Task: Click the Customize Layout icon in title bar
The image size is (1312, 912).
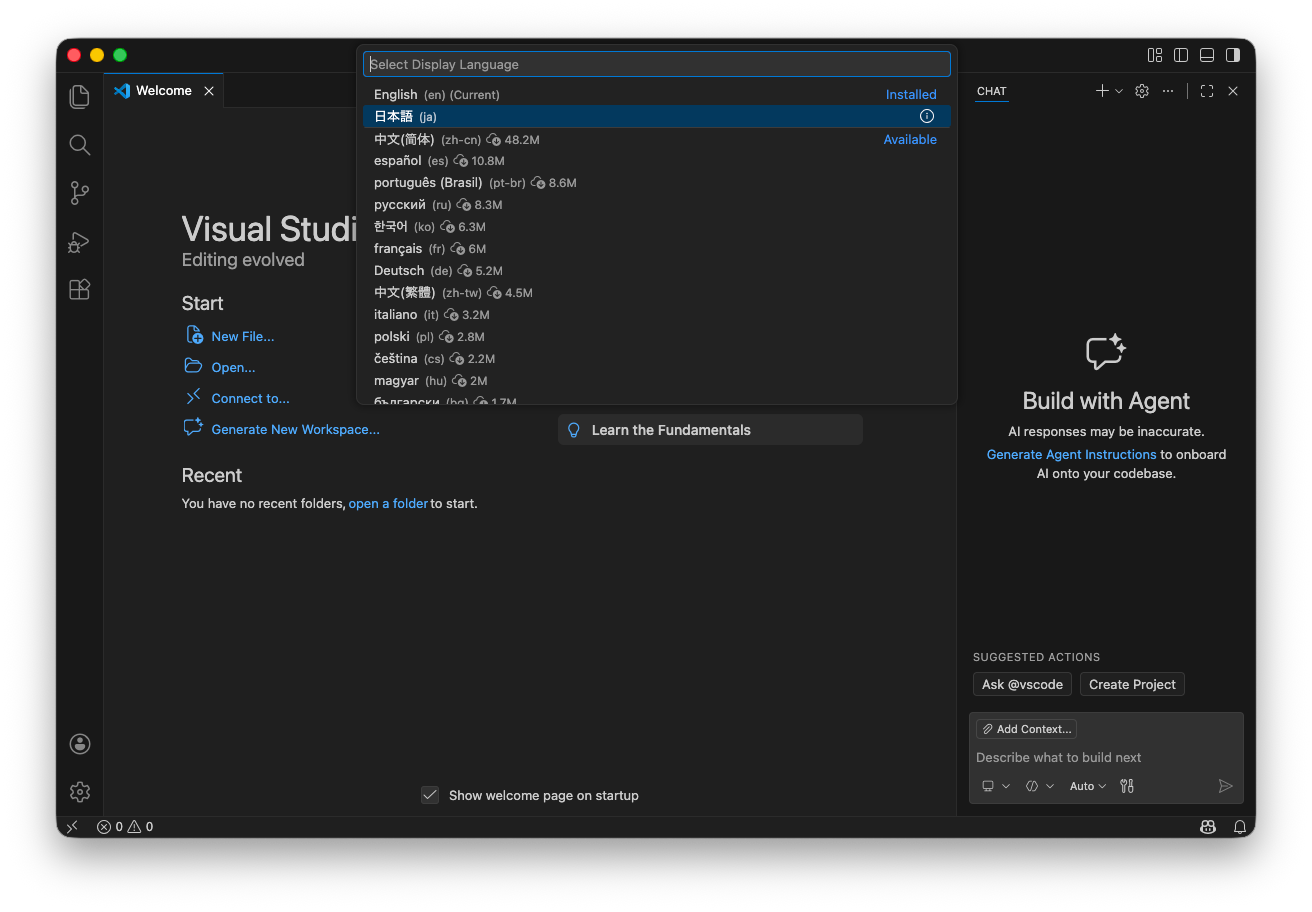Action: coord(1155,55)
